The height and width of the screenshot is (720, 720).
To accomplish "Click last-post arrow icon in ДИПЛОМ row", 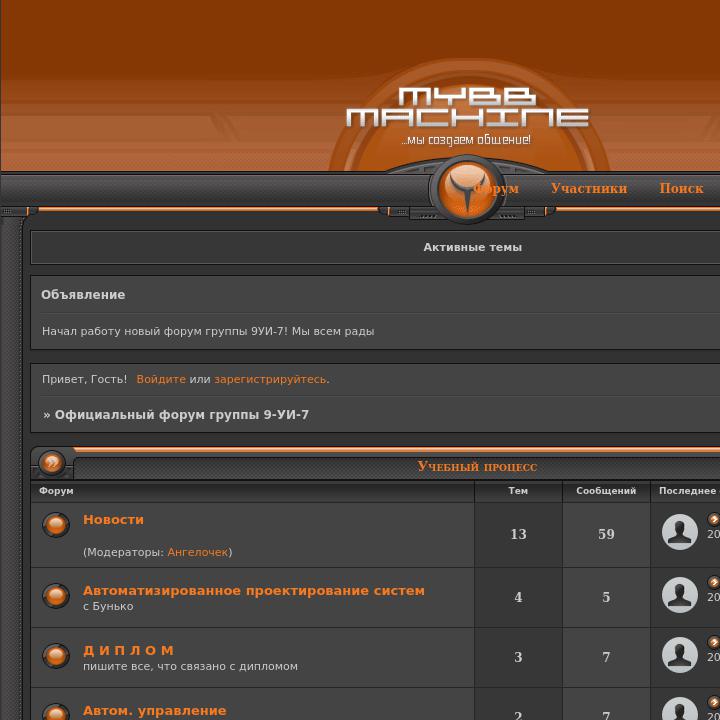I will 714,642.
